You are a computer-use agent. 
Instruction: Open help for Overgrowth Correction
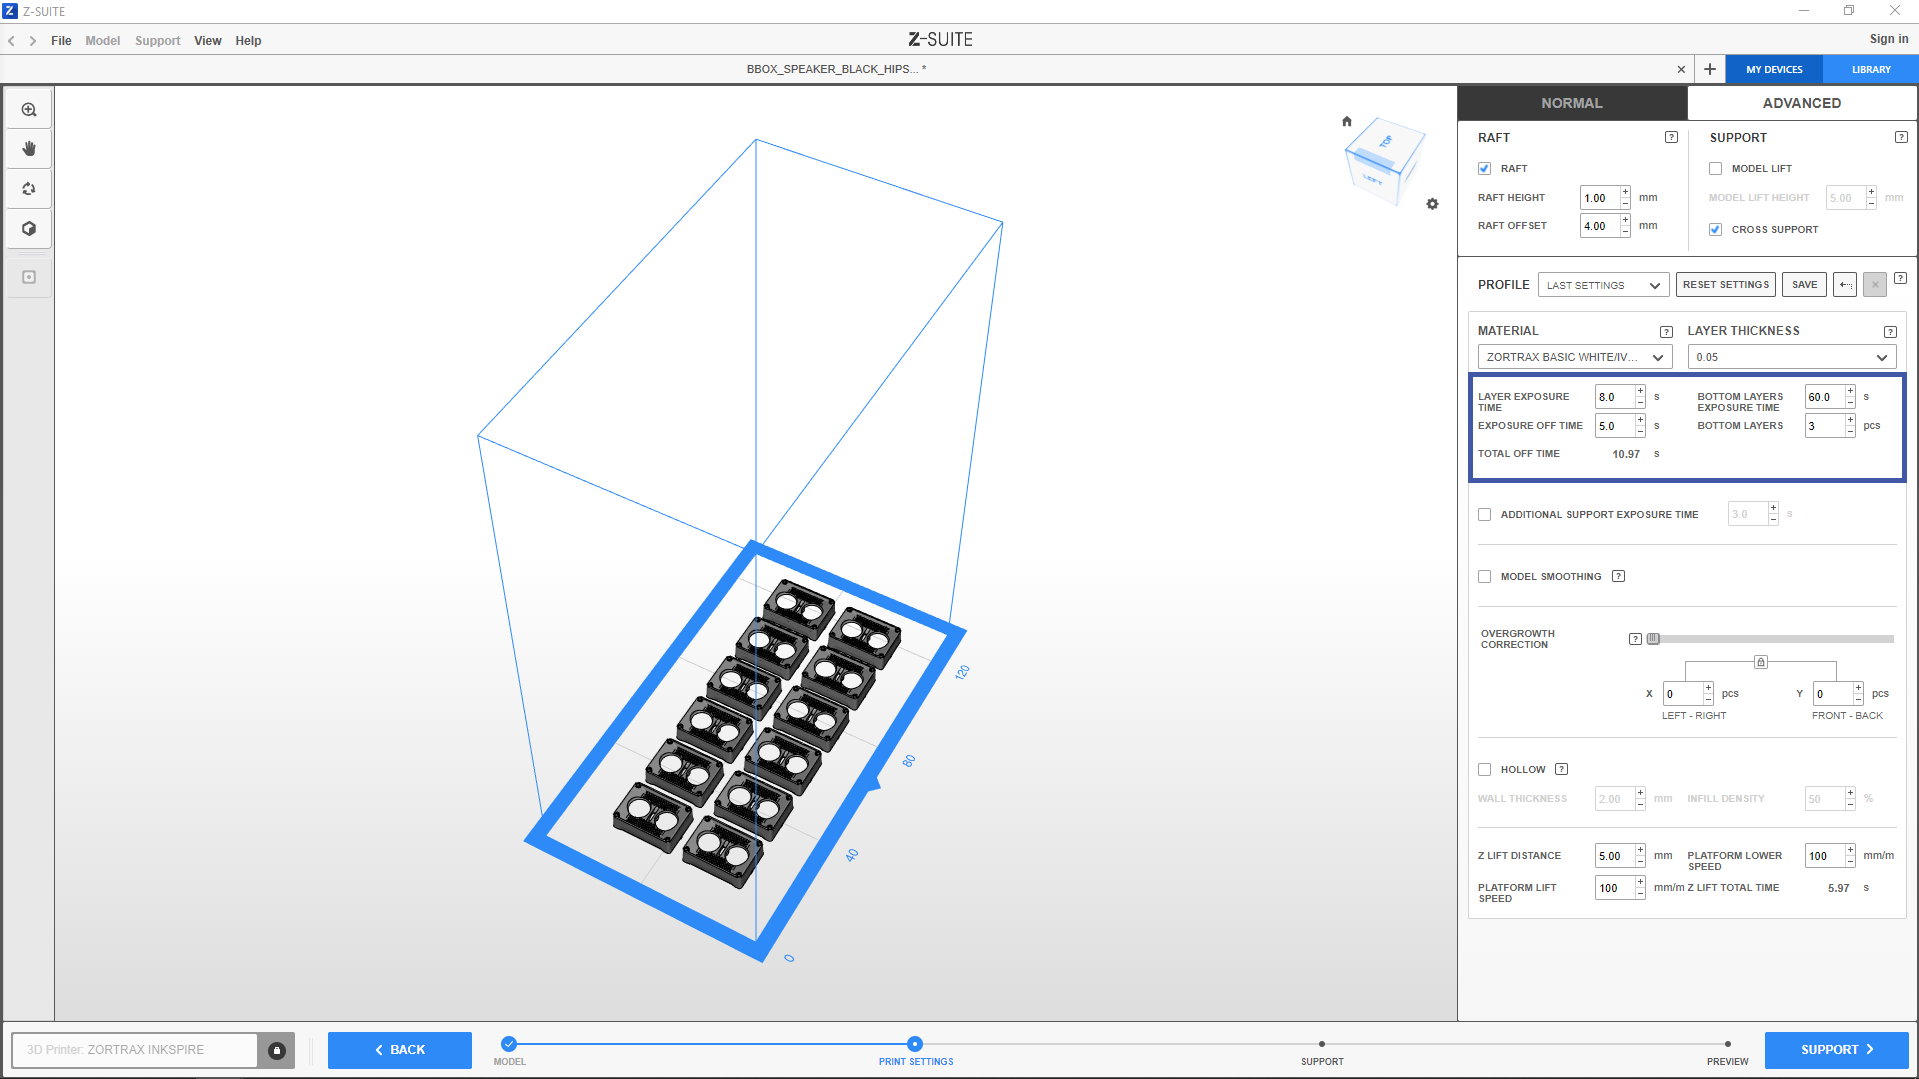coord(1635,639)
